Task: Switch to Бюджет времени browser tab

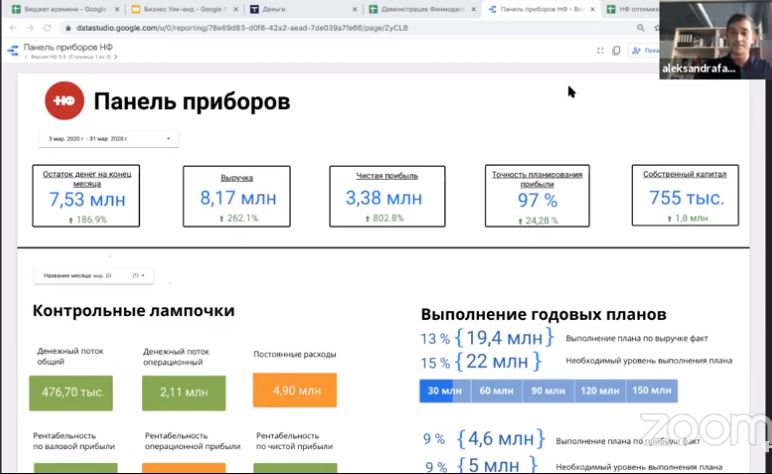Action: [x=64, y=9]
